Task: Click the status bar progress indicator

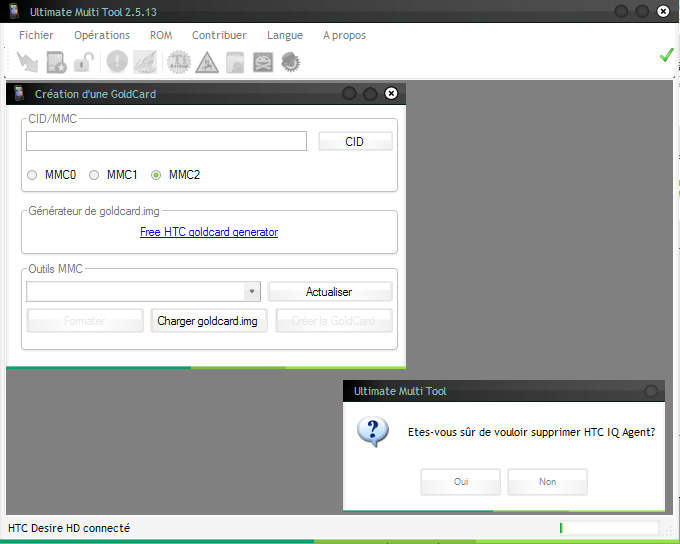Action: 609,528
